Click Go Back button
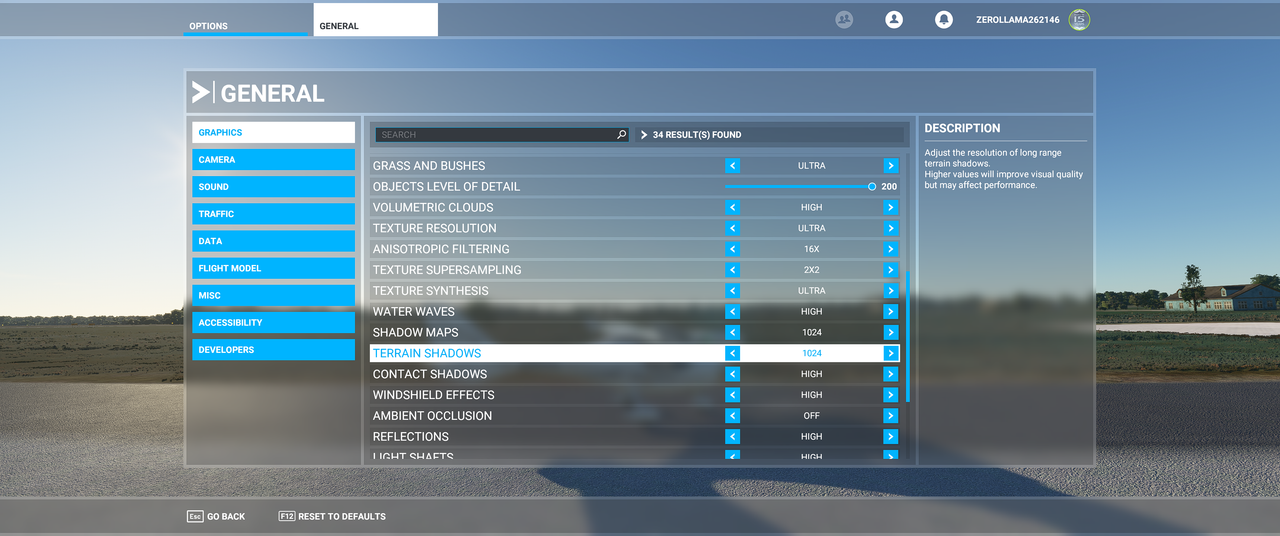This screenshot has width=1280, height=536. click(x=216, y=516)
